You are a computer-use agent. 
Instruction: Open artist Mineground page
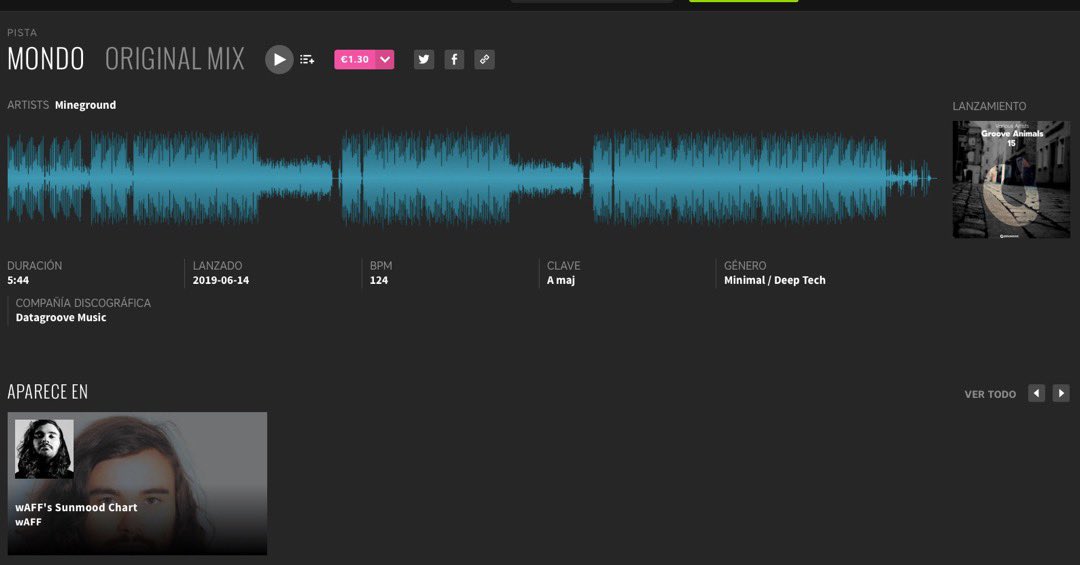click(85, 105)
